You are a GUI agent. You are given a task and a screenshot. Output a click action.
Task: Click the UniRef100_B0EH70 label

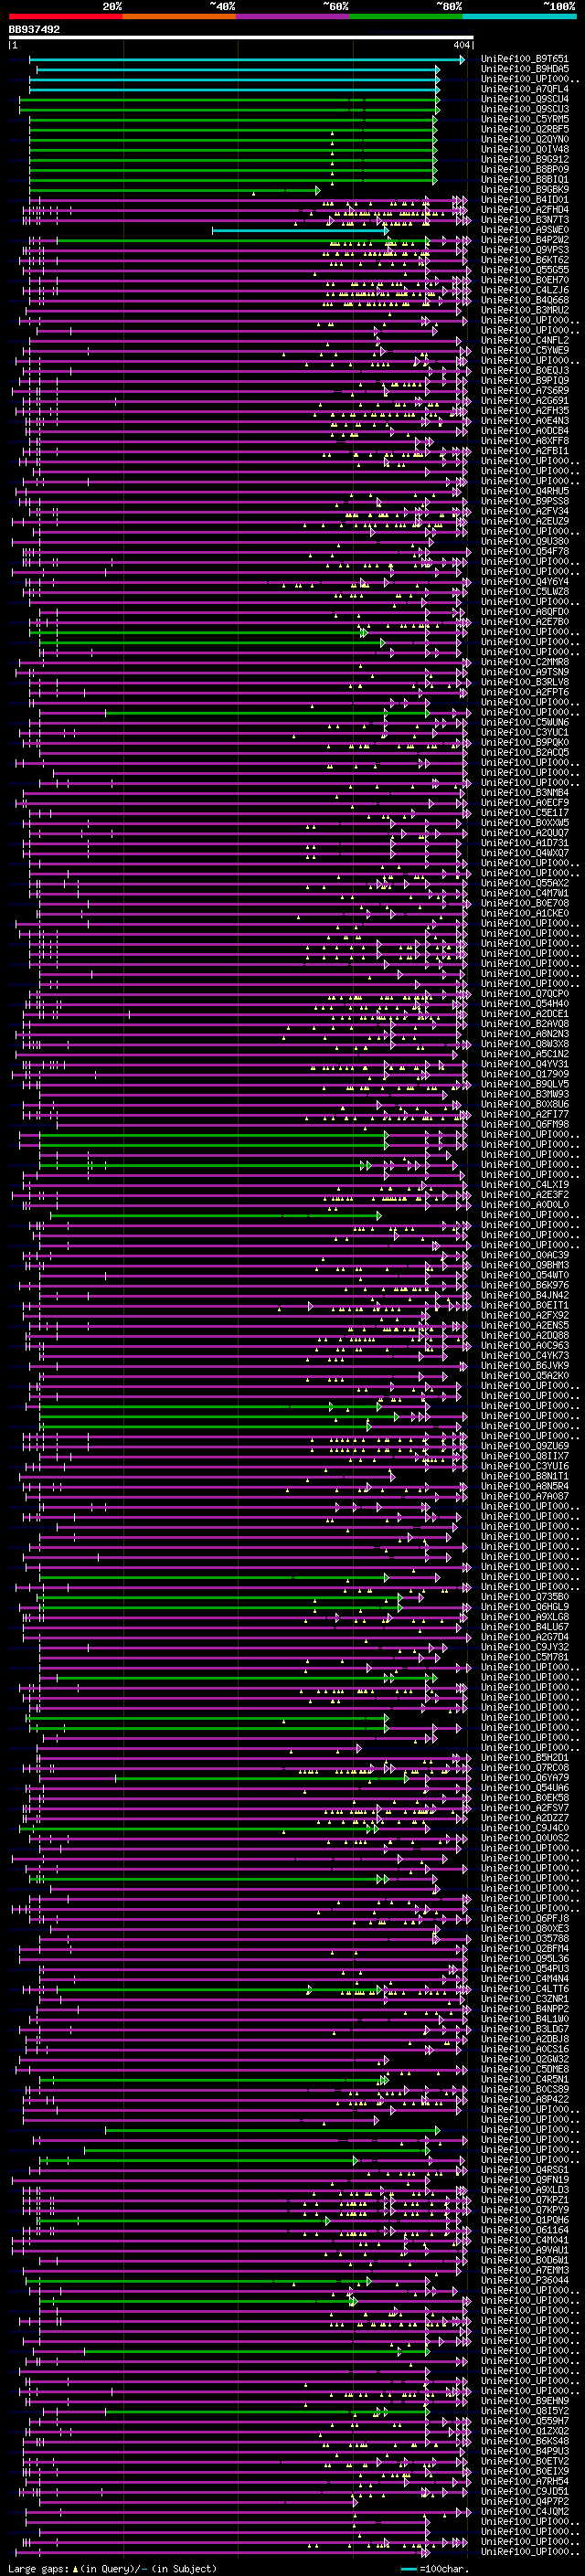[x=525, y=280]
